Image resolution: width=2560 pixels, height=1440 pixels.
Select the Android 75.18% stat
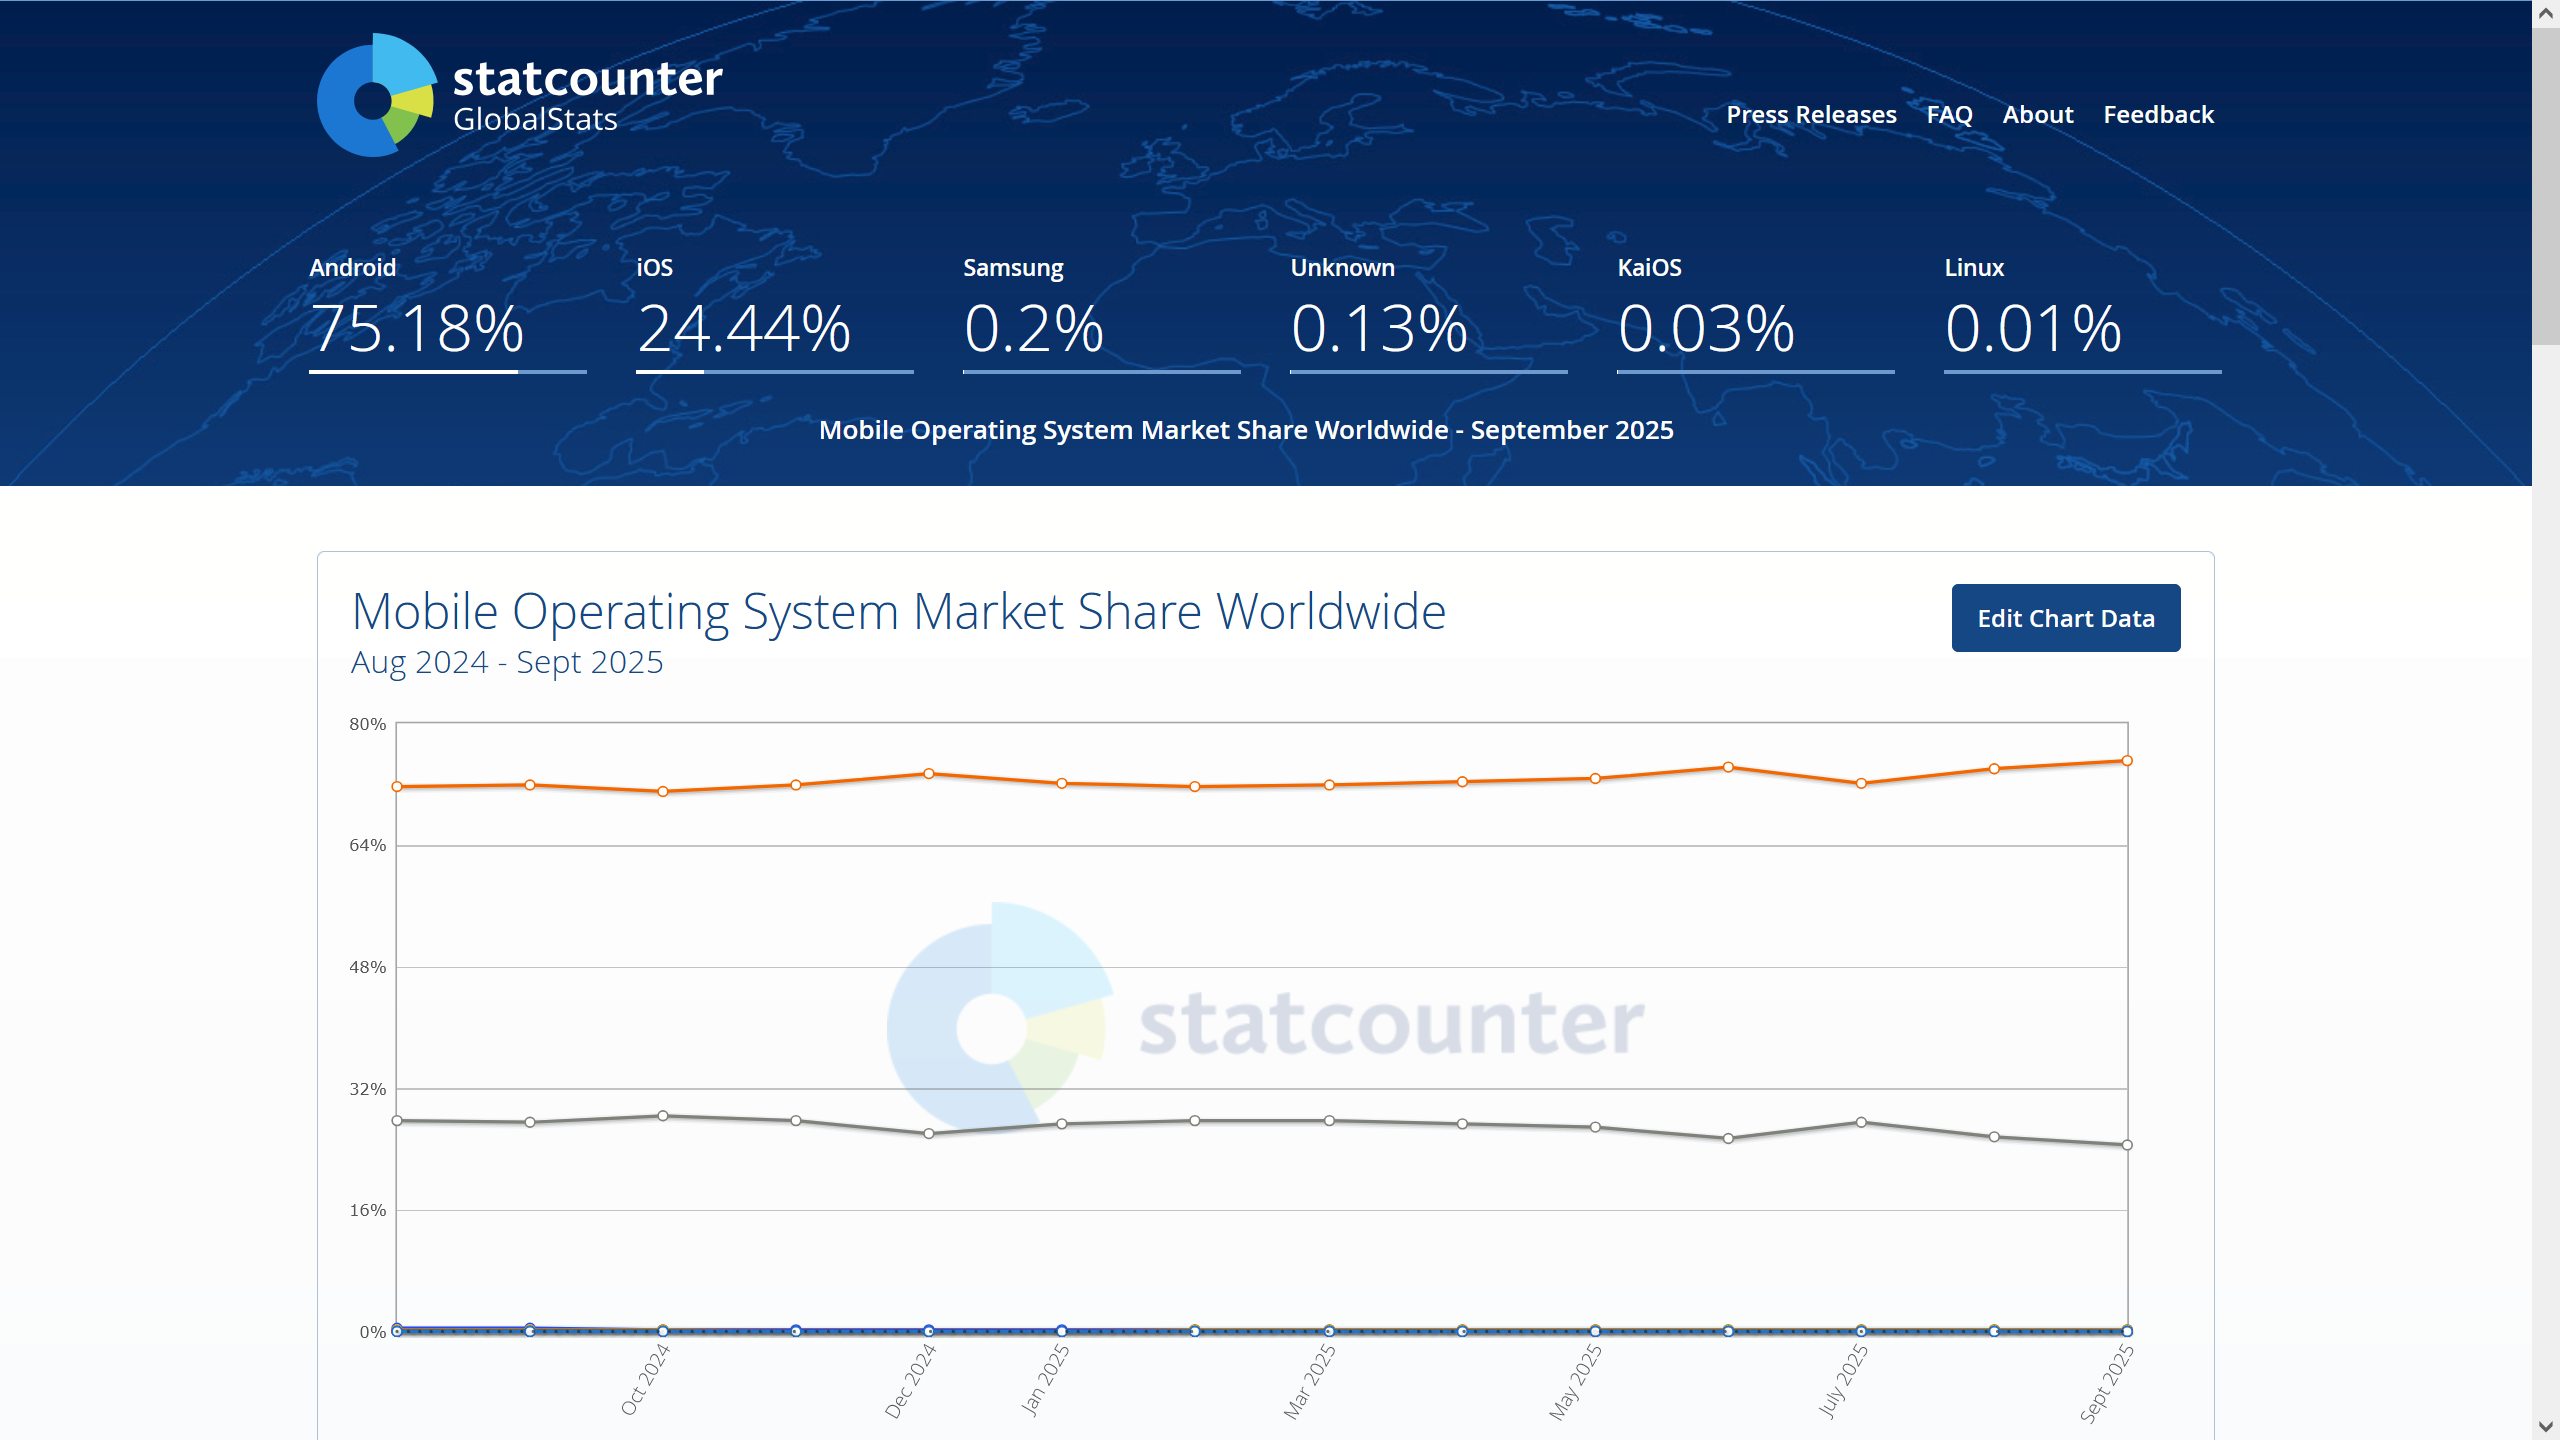pos(417,328)
